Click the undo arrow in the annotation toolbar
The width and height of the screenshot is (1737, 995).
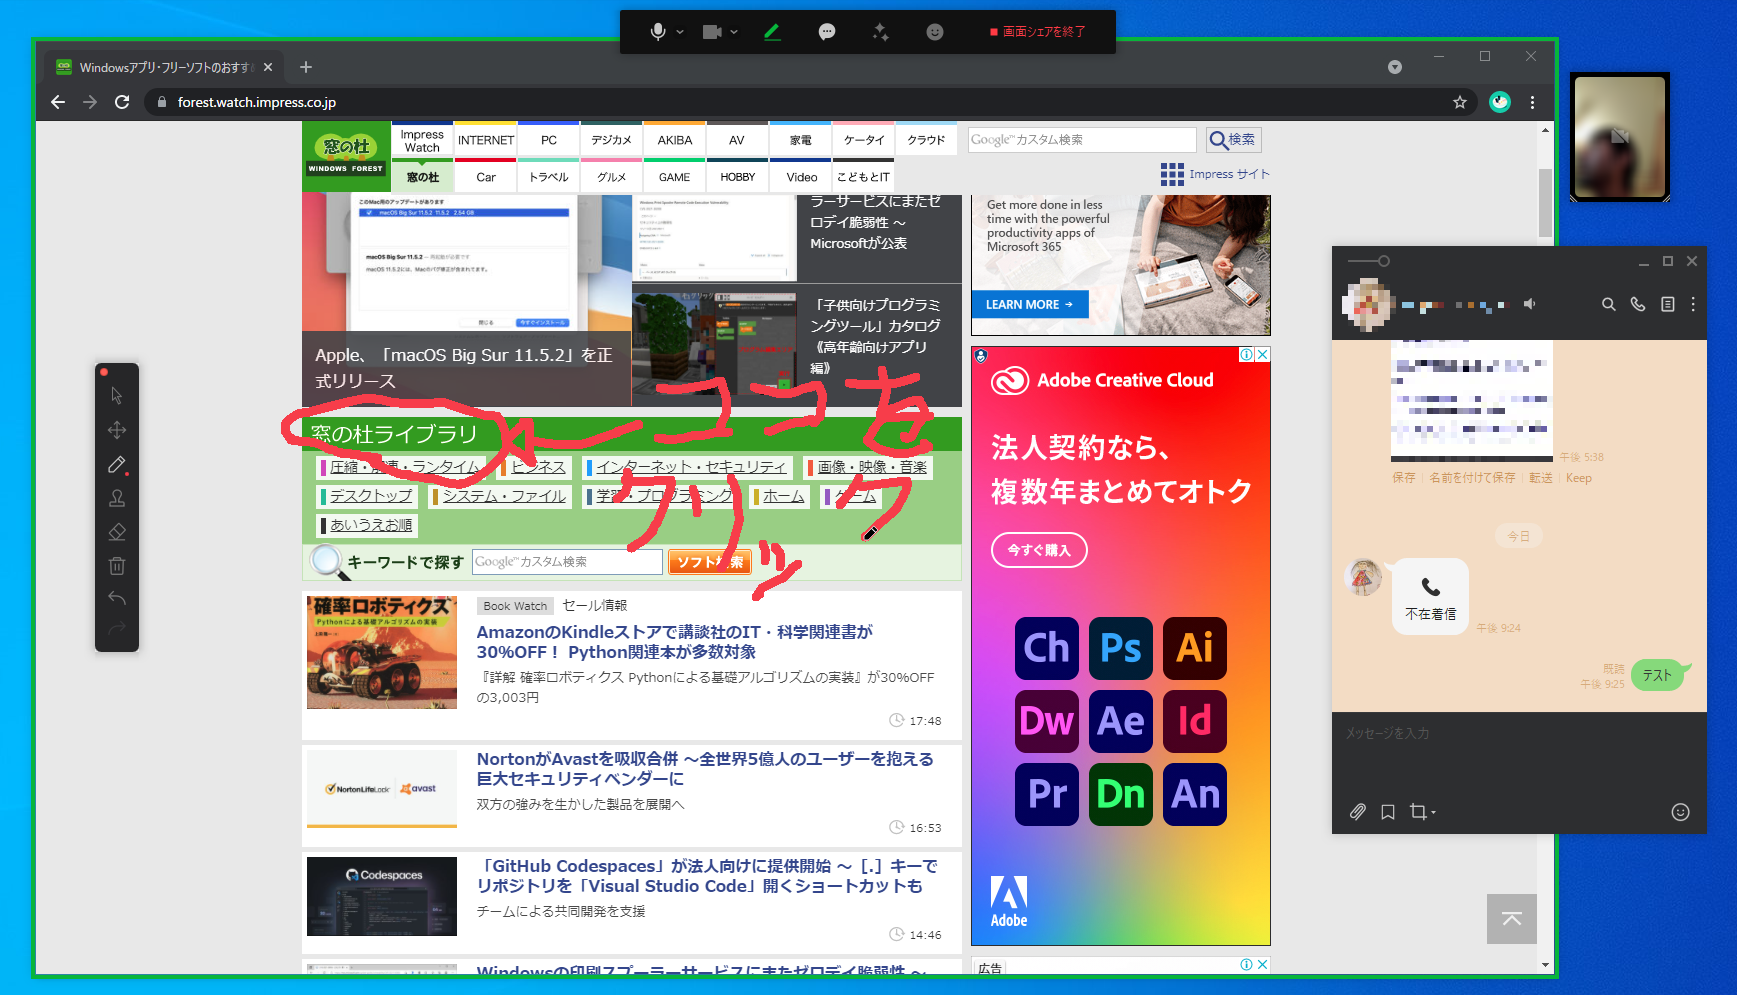pyautogui.click(x=117, y=598)
